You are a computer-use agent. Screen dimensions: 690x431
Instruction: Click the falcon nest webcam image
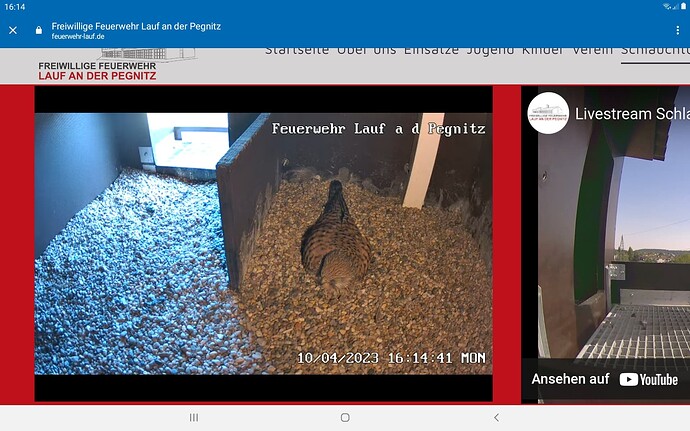pos(264,243)
